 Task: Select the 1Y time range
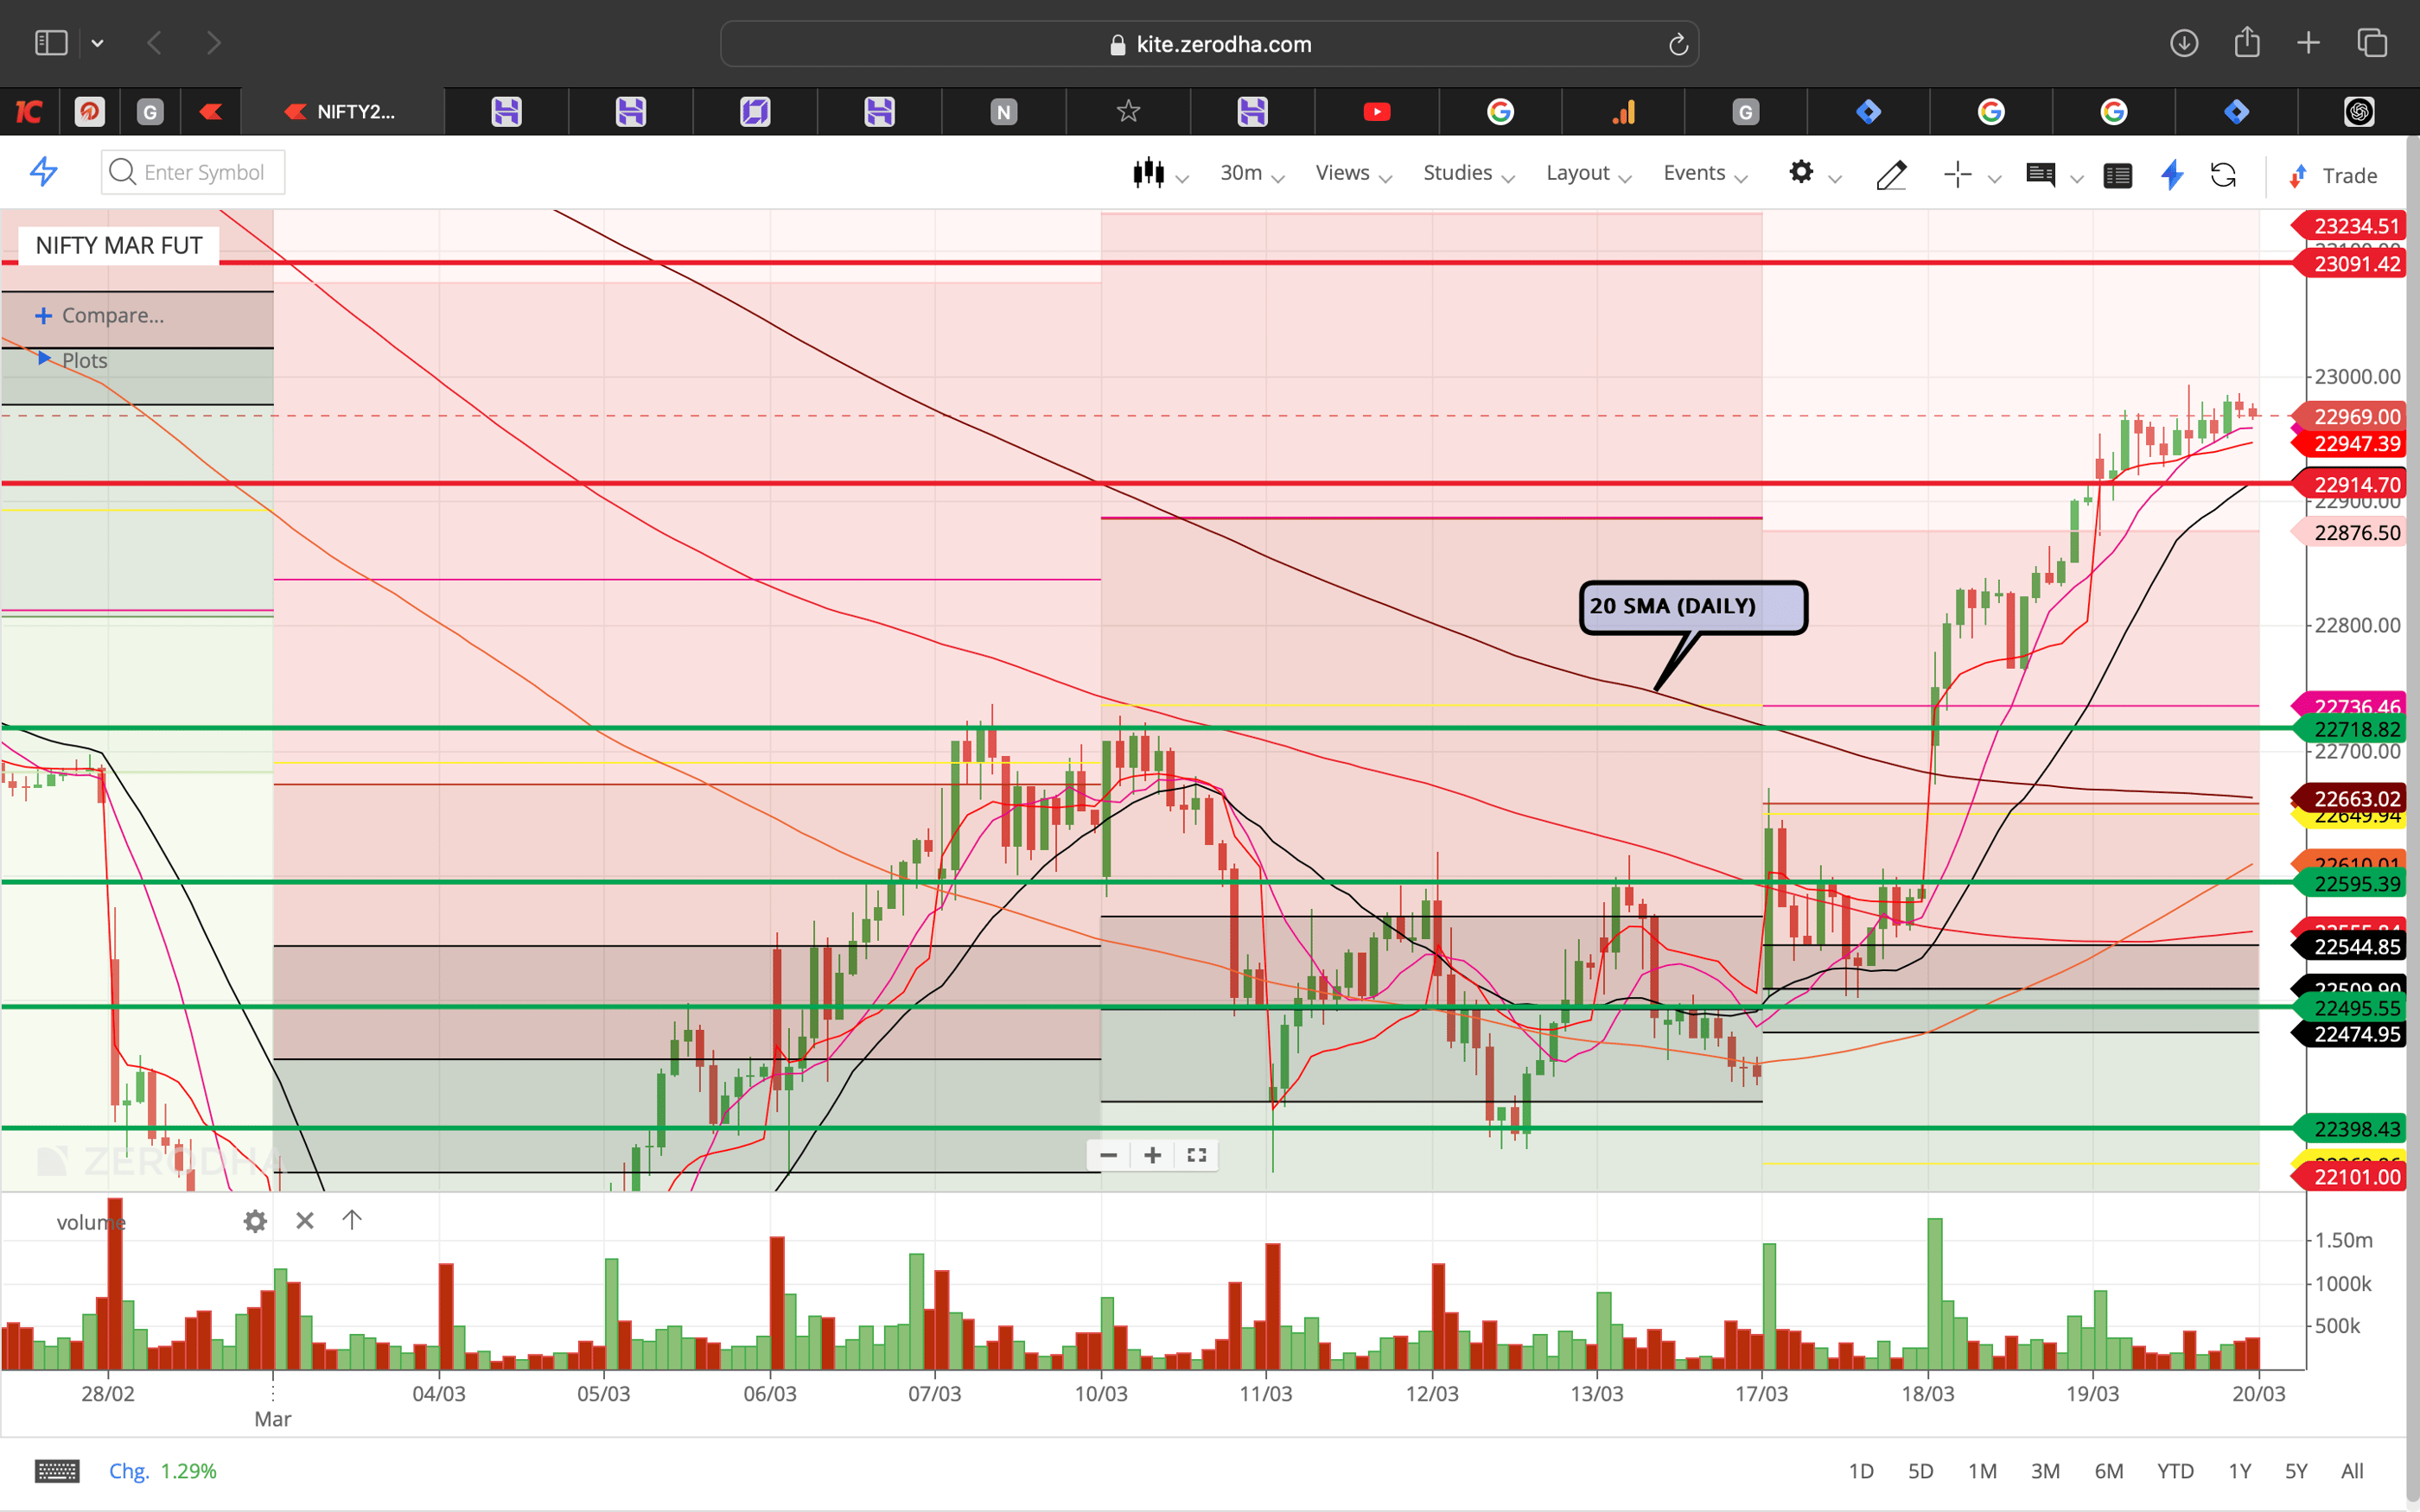pyautogui.click(x=2240, y=1470)
